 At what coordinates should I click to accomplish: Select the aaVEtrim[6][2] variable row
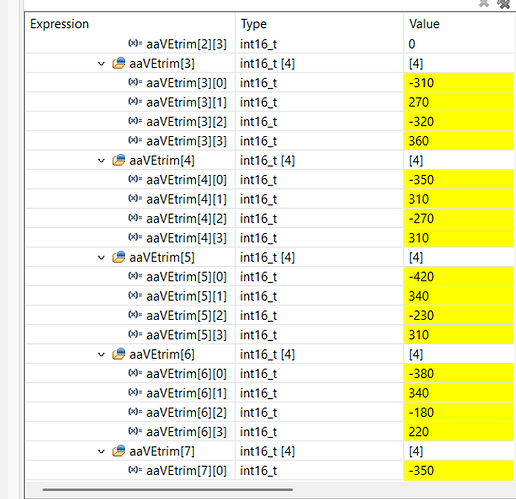coord(270,412)
